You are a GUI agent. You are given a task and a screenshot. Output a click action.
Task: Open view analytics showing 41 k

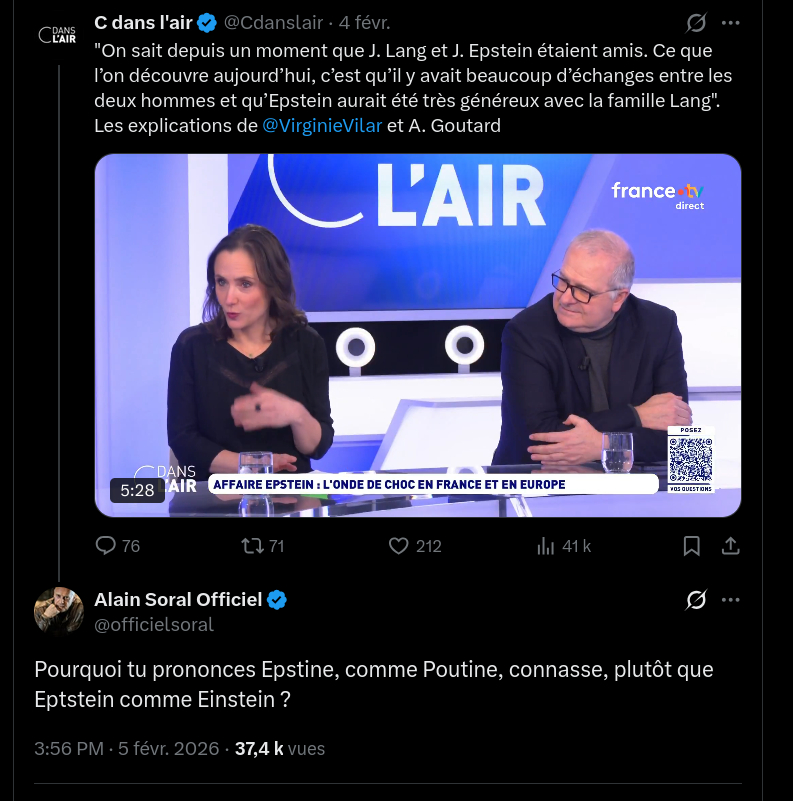tap(546, 546)
